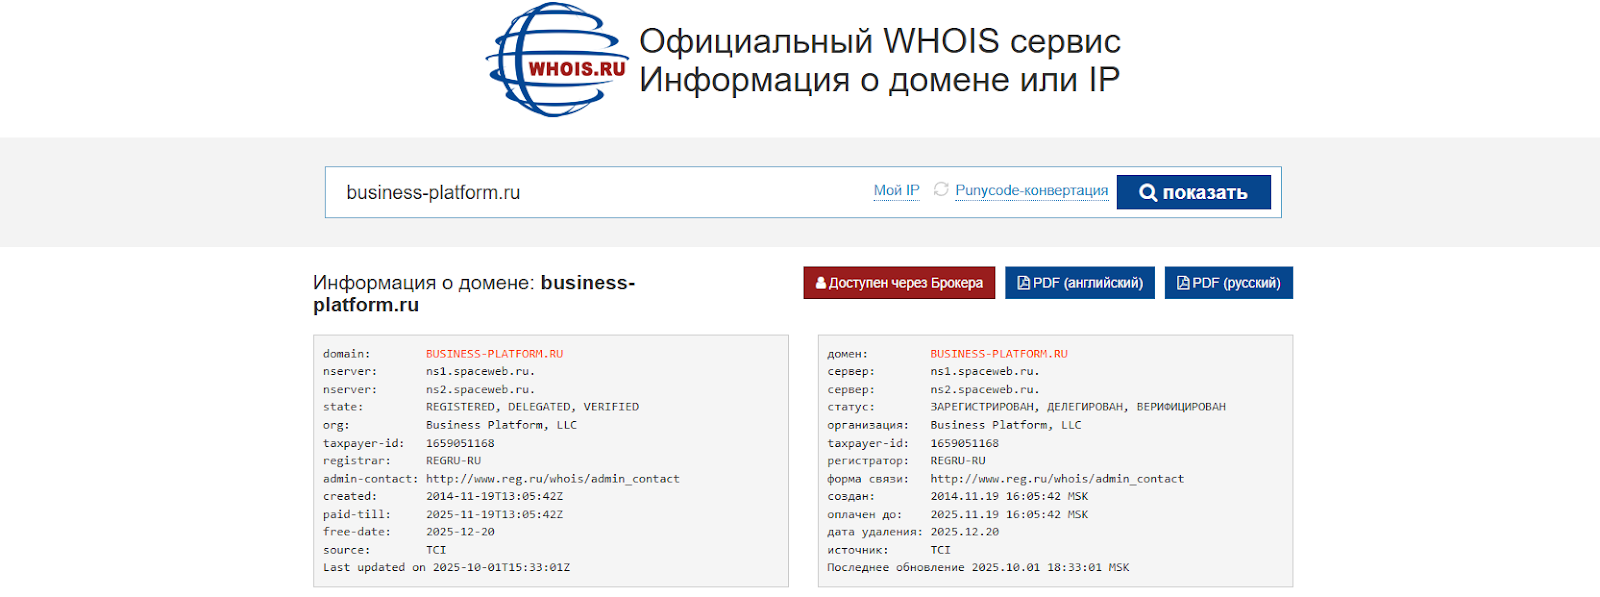Click the статус value ЗАРЕГИСТРИРОВАН, ДЕЛЕГИРОВАН, ВЕРИФИЦИРОВАН

pyautogui.click(x=1078, y=407)
